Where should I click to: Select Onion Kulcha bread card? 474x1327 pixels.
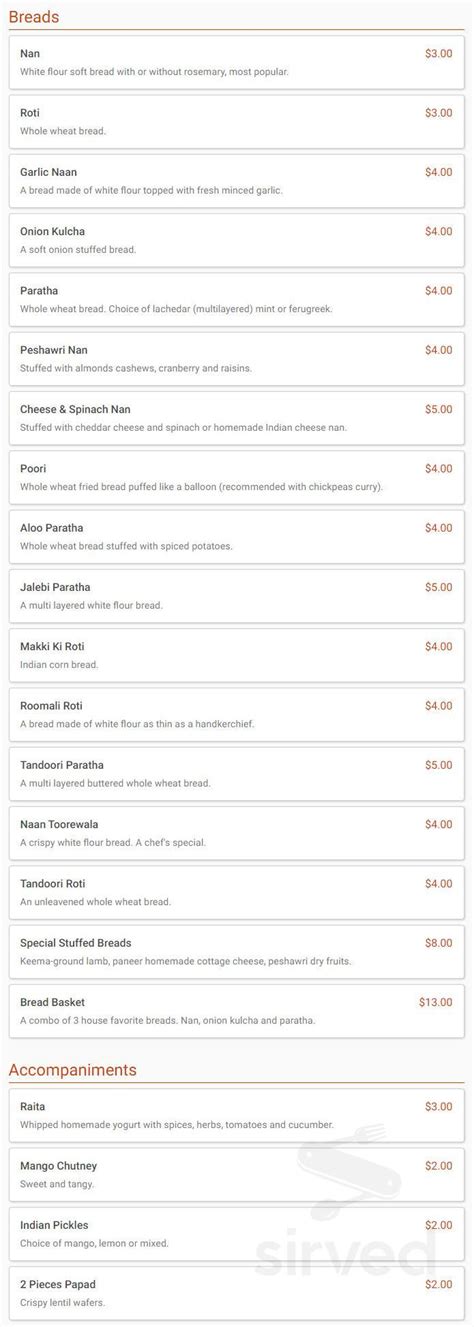click(236, 240)
